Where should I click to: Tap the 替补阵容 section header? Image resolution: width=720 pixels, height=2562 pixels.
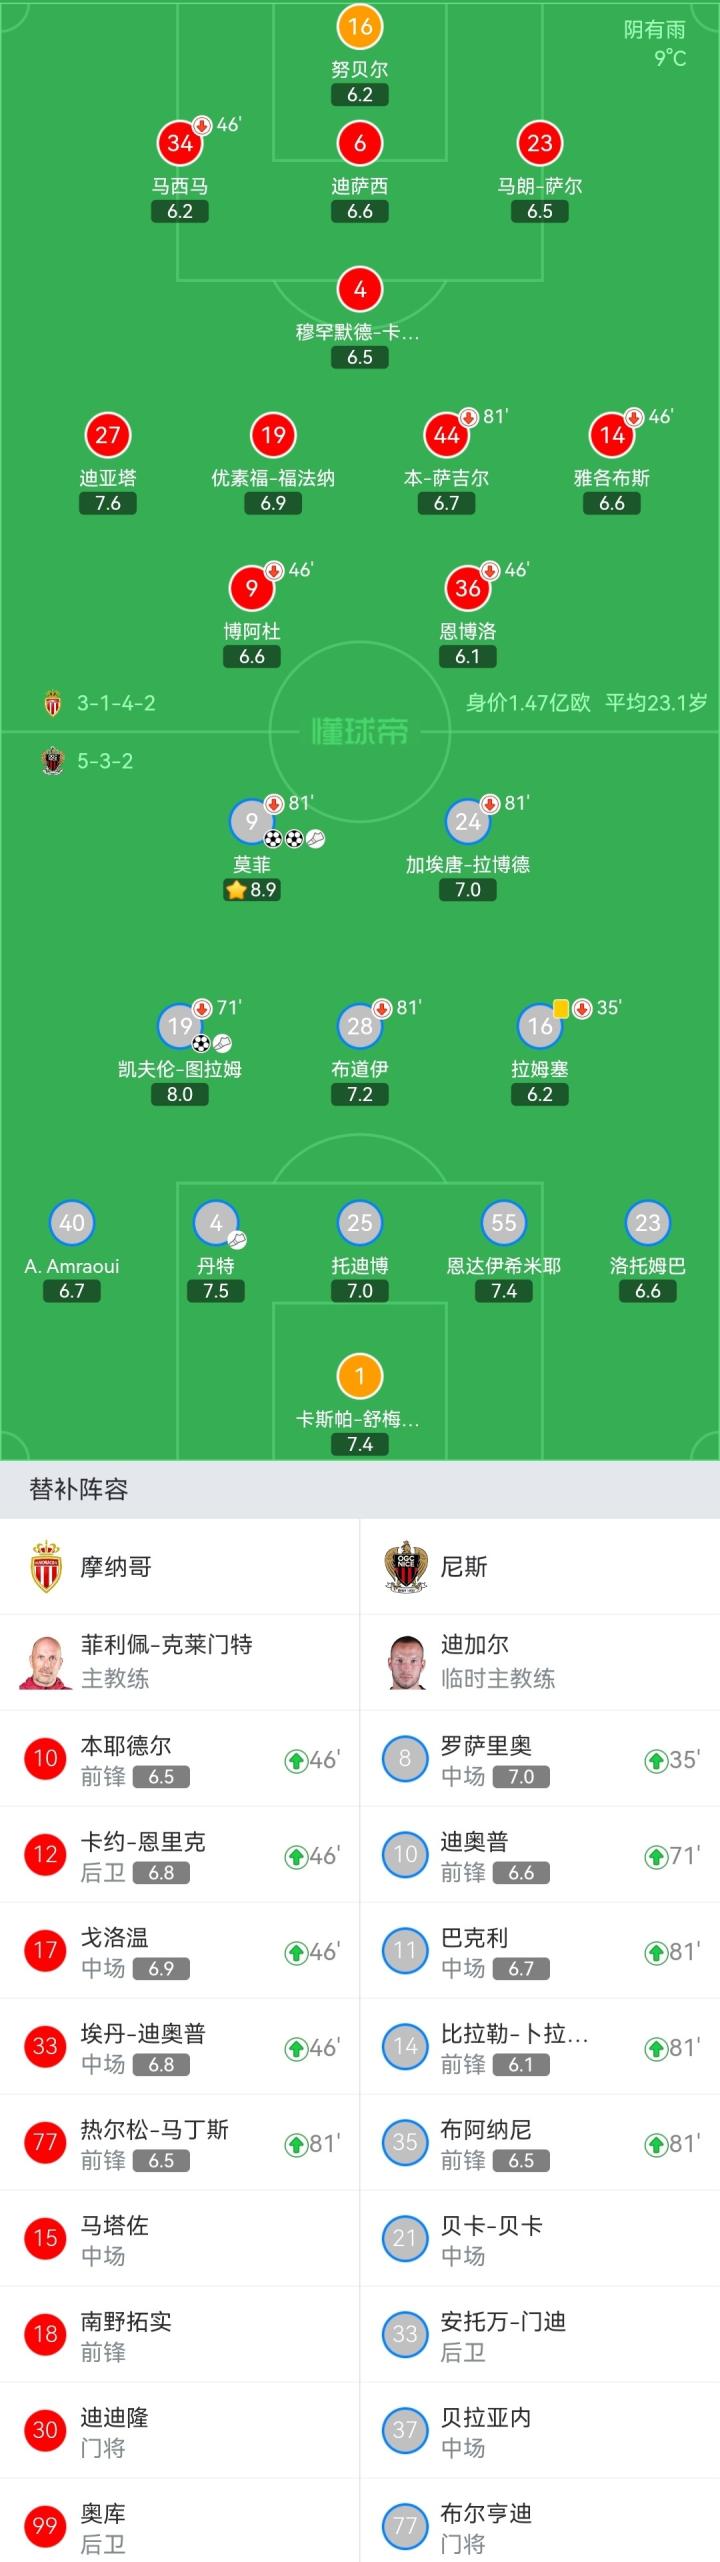point(79,1489)
